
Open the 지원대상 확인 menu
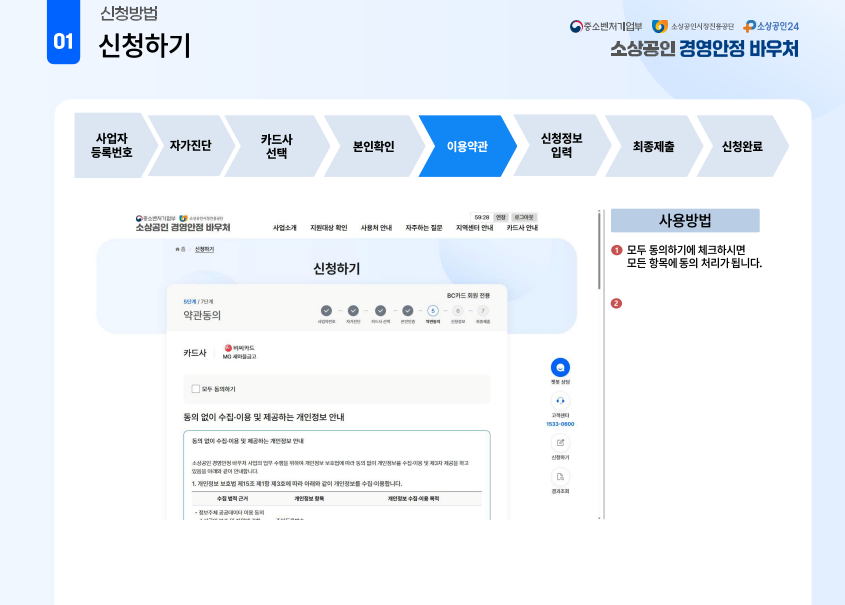pos(329,228)
